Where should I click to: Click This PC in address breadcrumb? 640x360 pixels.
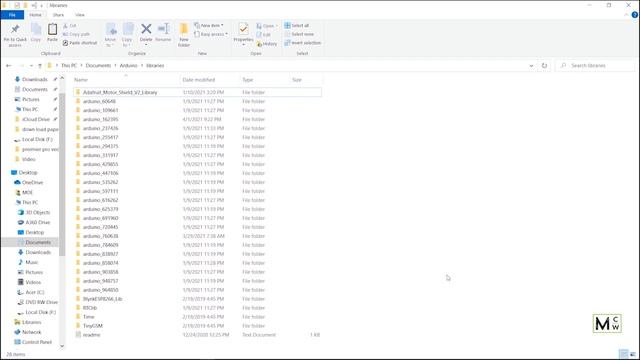(x=69, y=65)
